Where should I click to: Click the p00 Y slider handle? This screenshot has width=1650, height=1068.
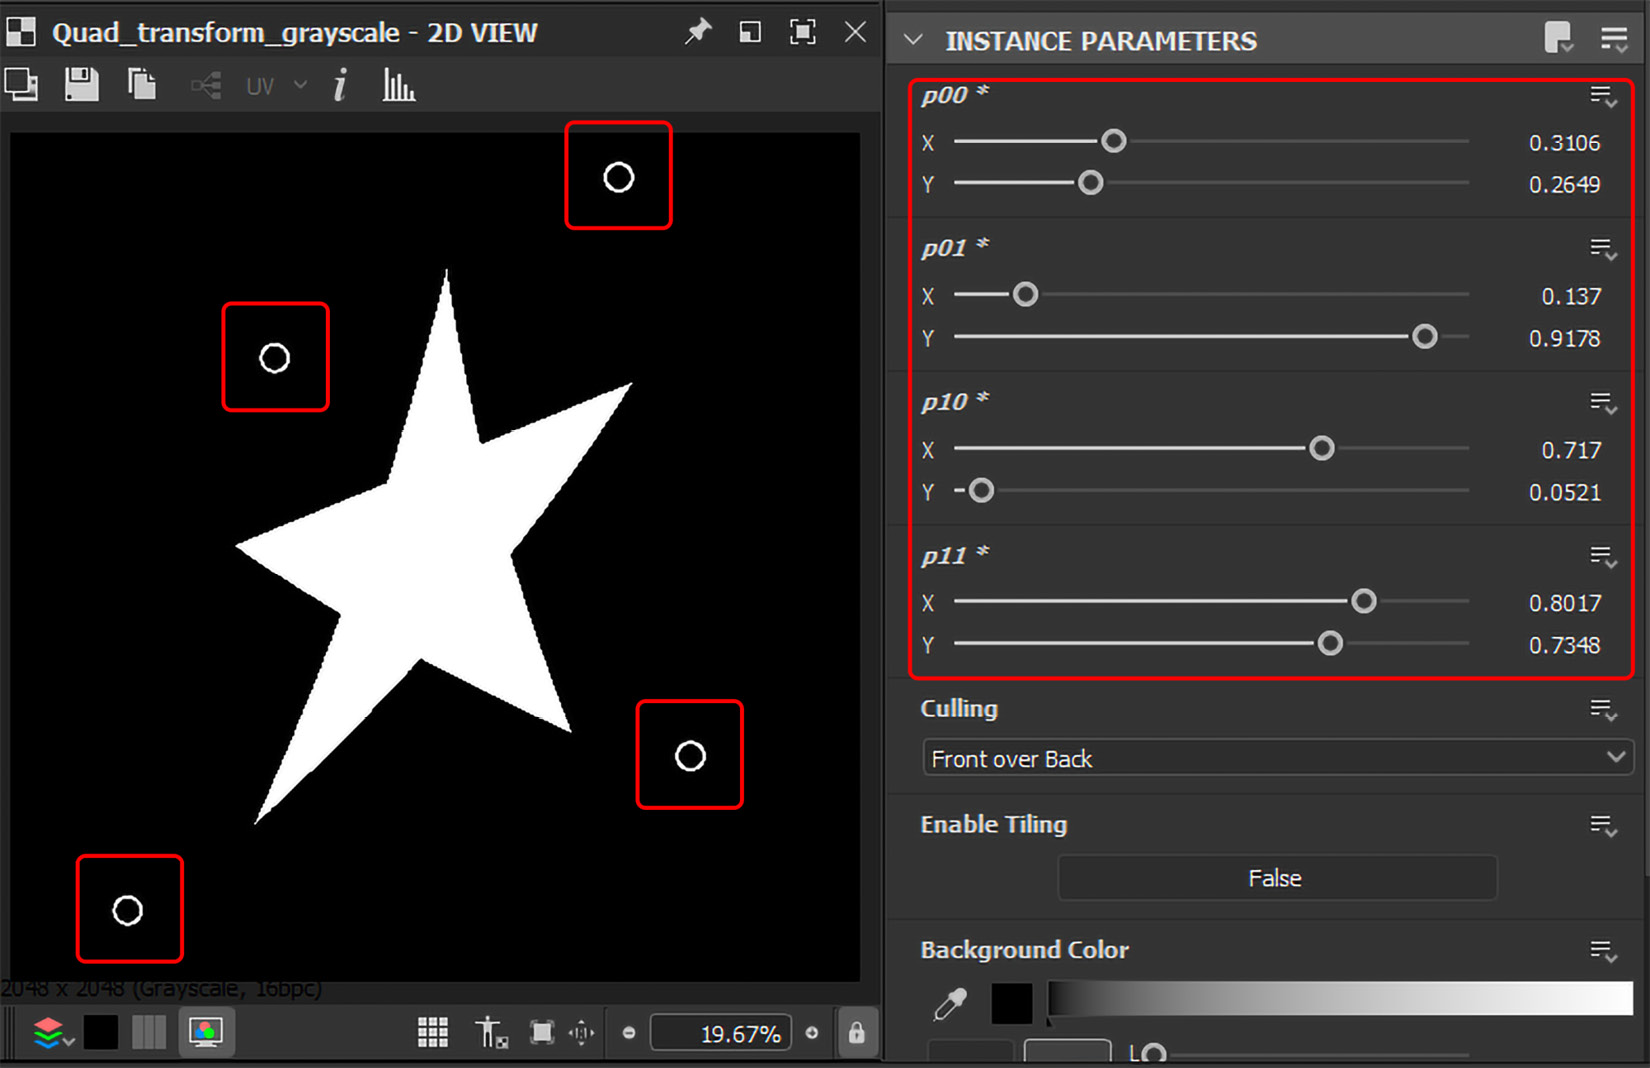[x=1090, y=183]
